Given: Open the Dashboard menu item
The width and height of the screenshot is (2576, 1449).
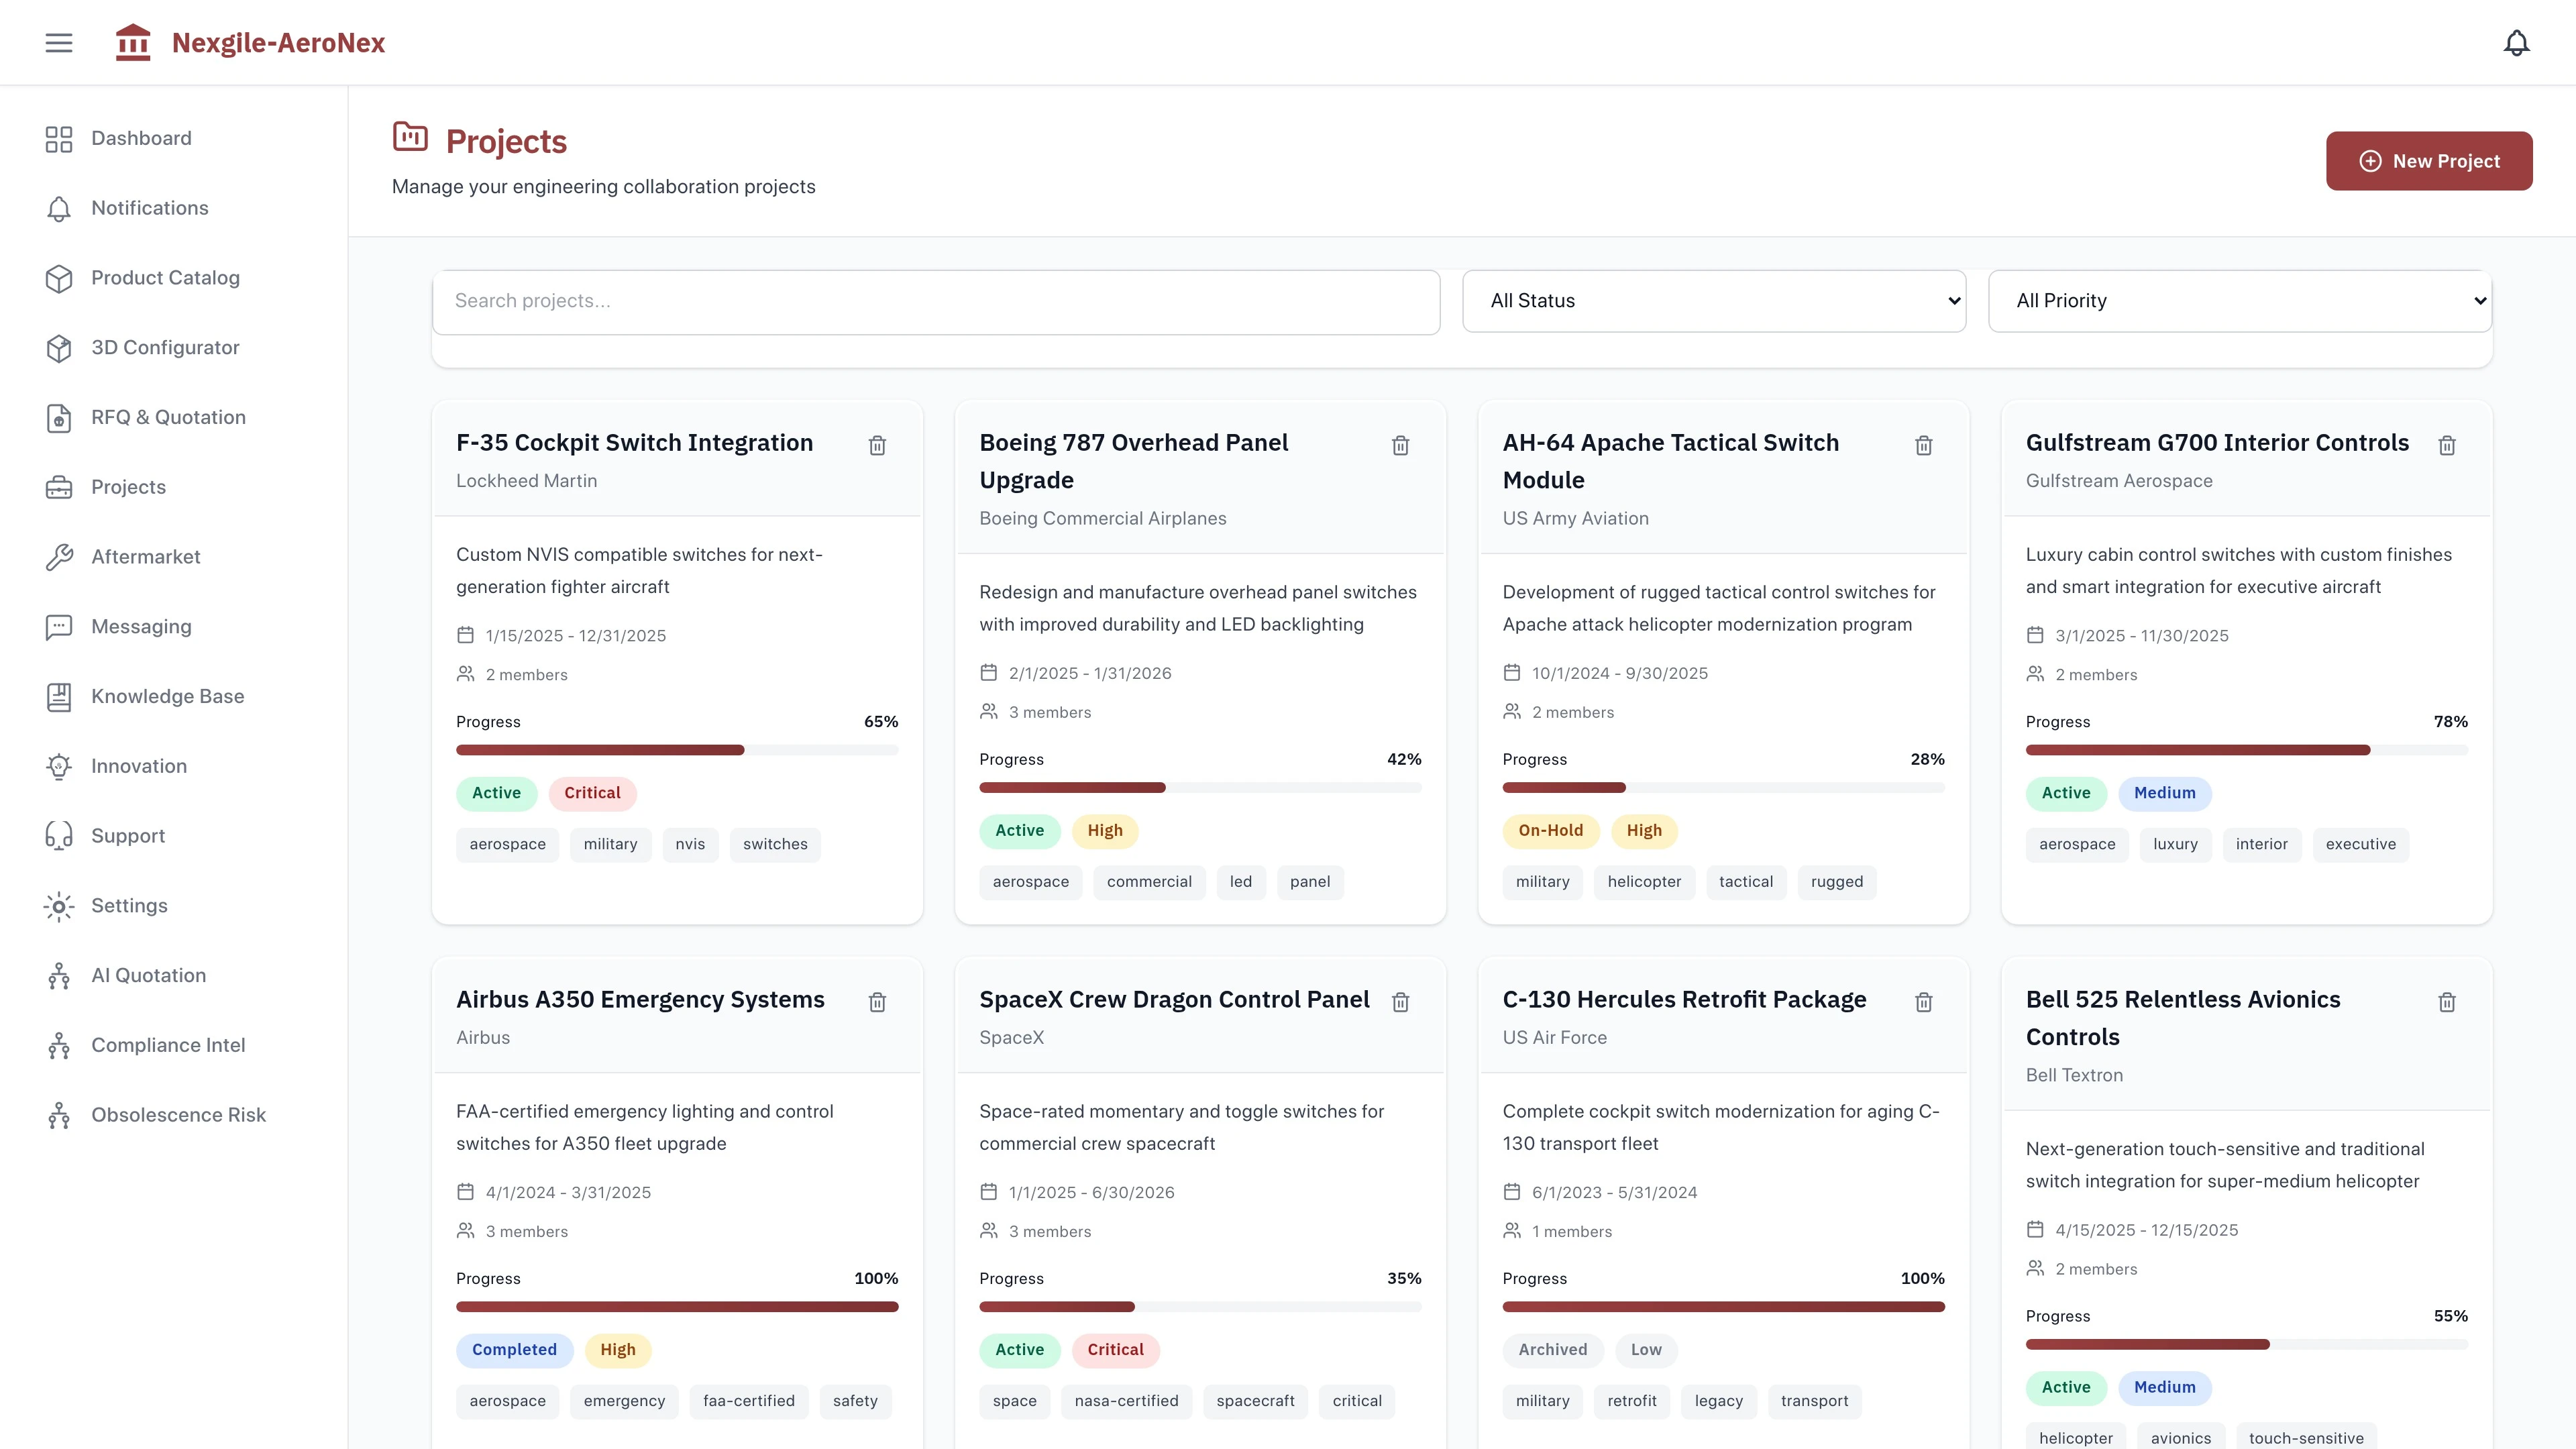Looking at the screenshot, I should [x=141, y=138].
